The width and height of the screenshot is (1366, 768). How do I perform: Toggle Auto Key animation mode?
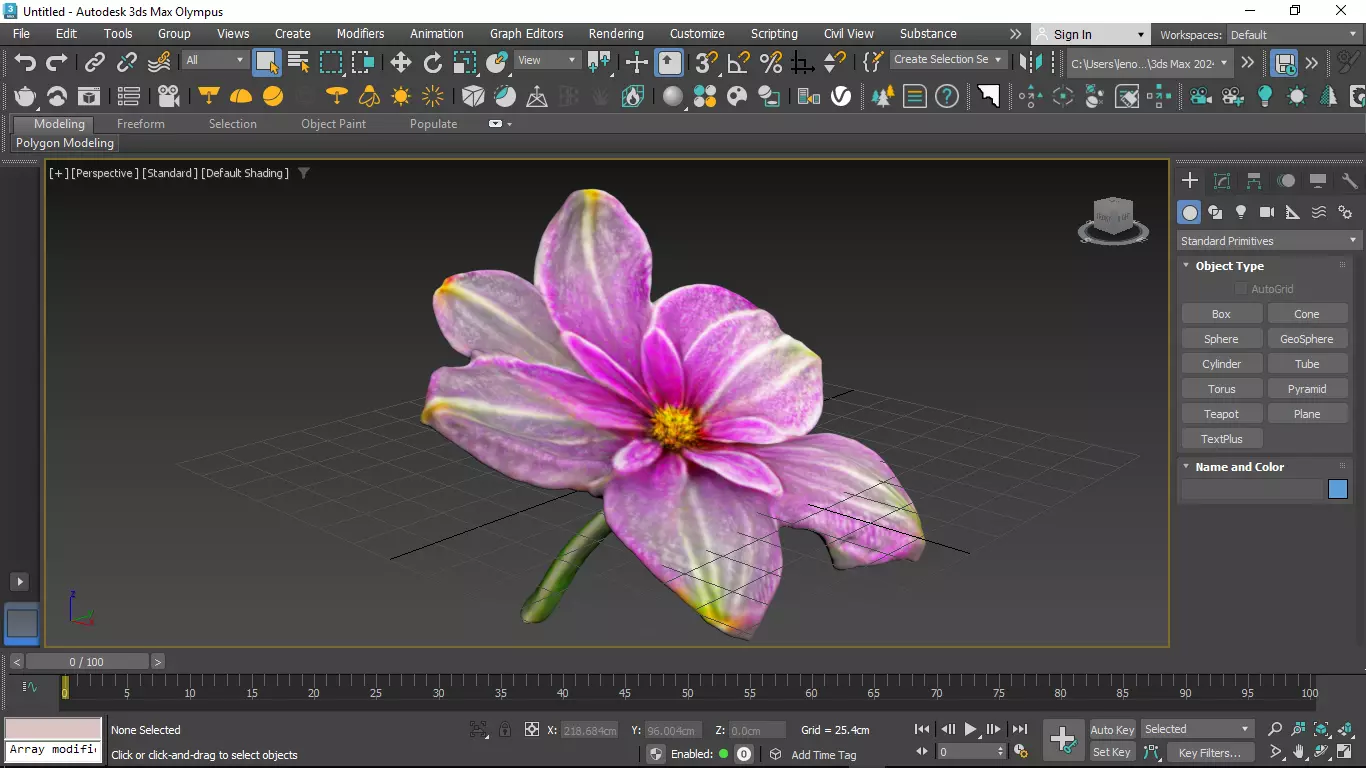click(x=1112, y=730)
